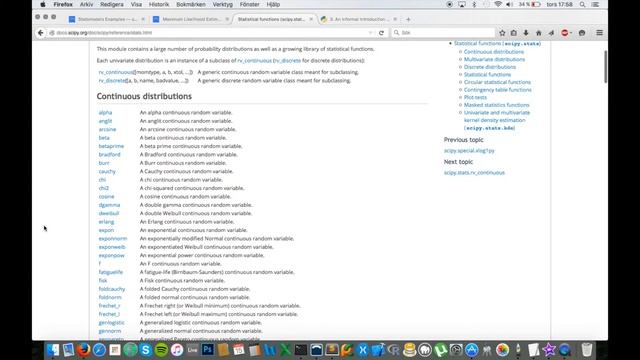Open the fatiguelife distribution link

pyautogui.click(x=111, y=272)
